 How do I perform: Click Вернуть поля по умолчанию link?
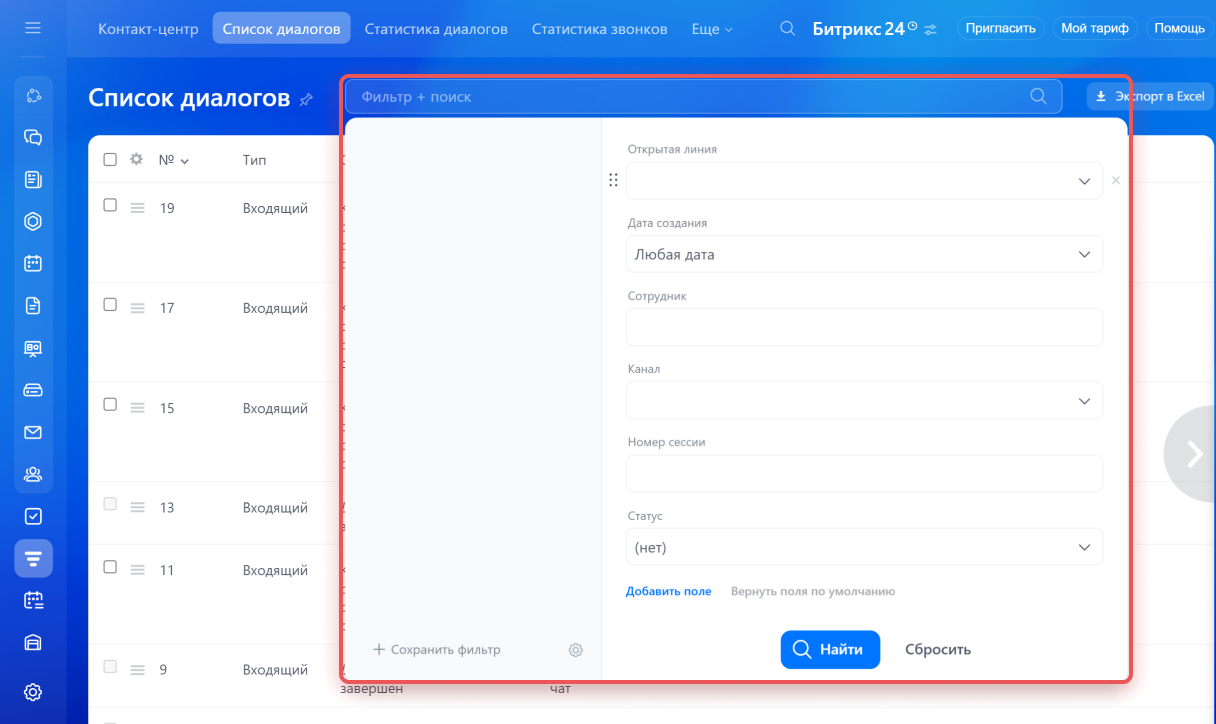[x=813, y=591]
